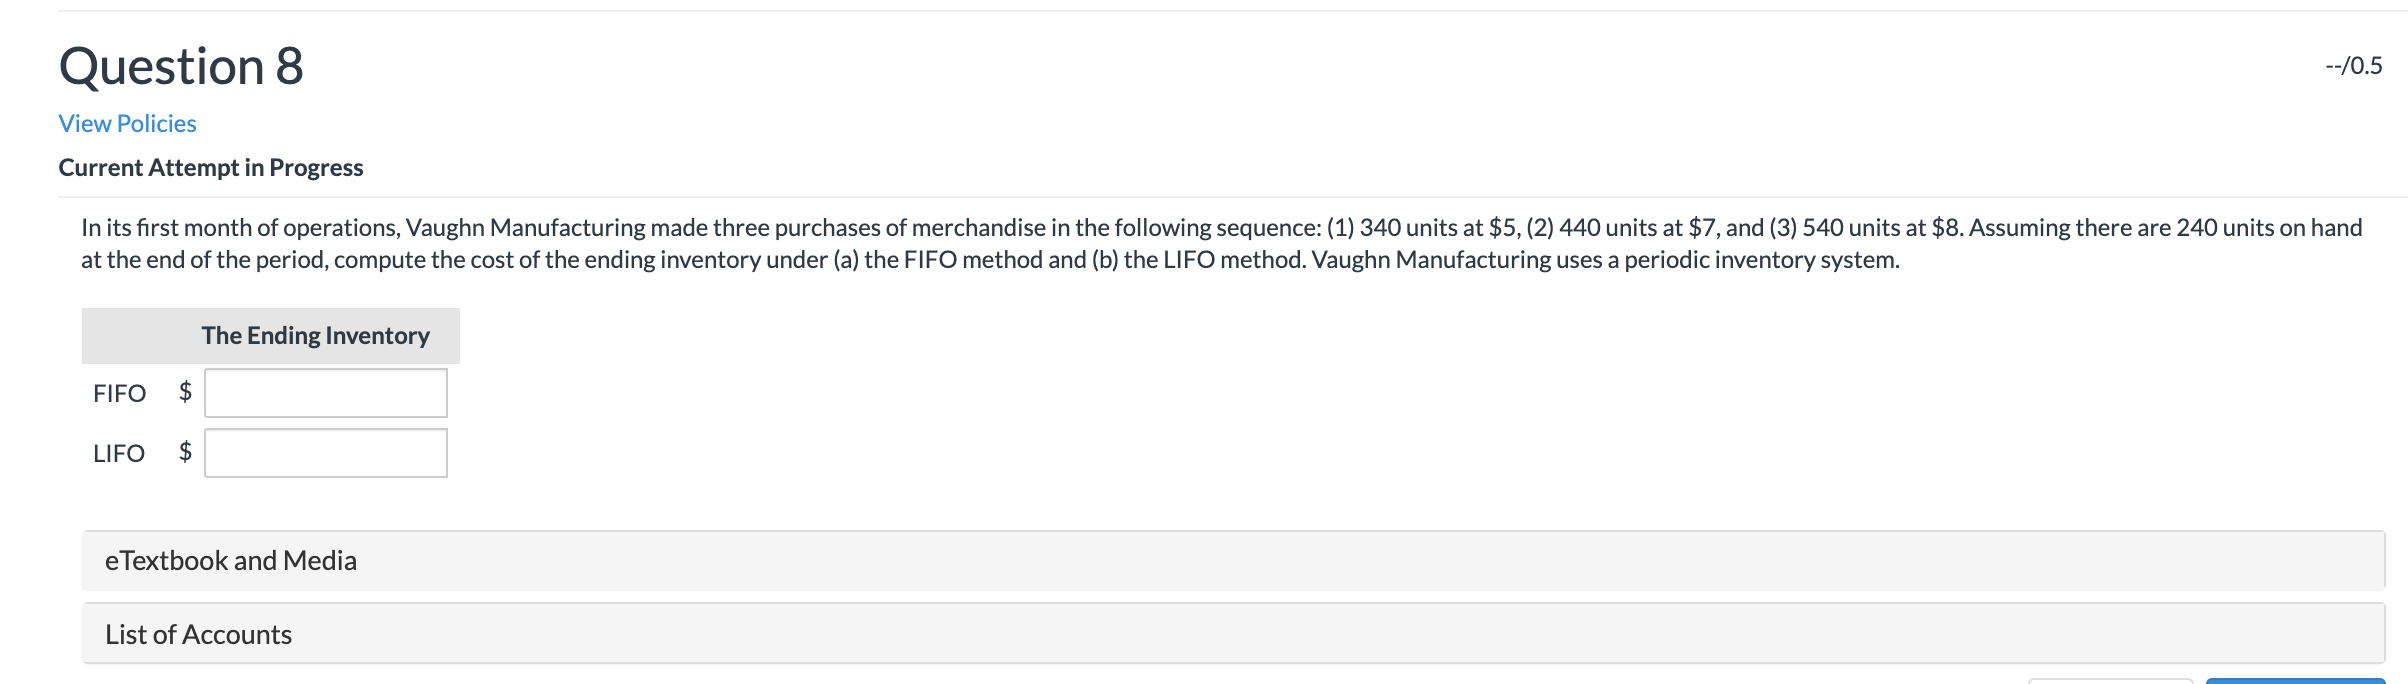
Task: Click the Current Attempt in Progress label
Action: [x=210, y=167]
